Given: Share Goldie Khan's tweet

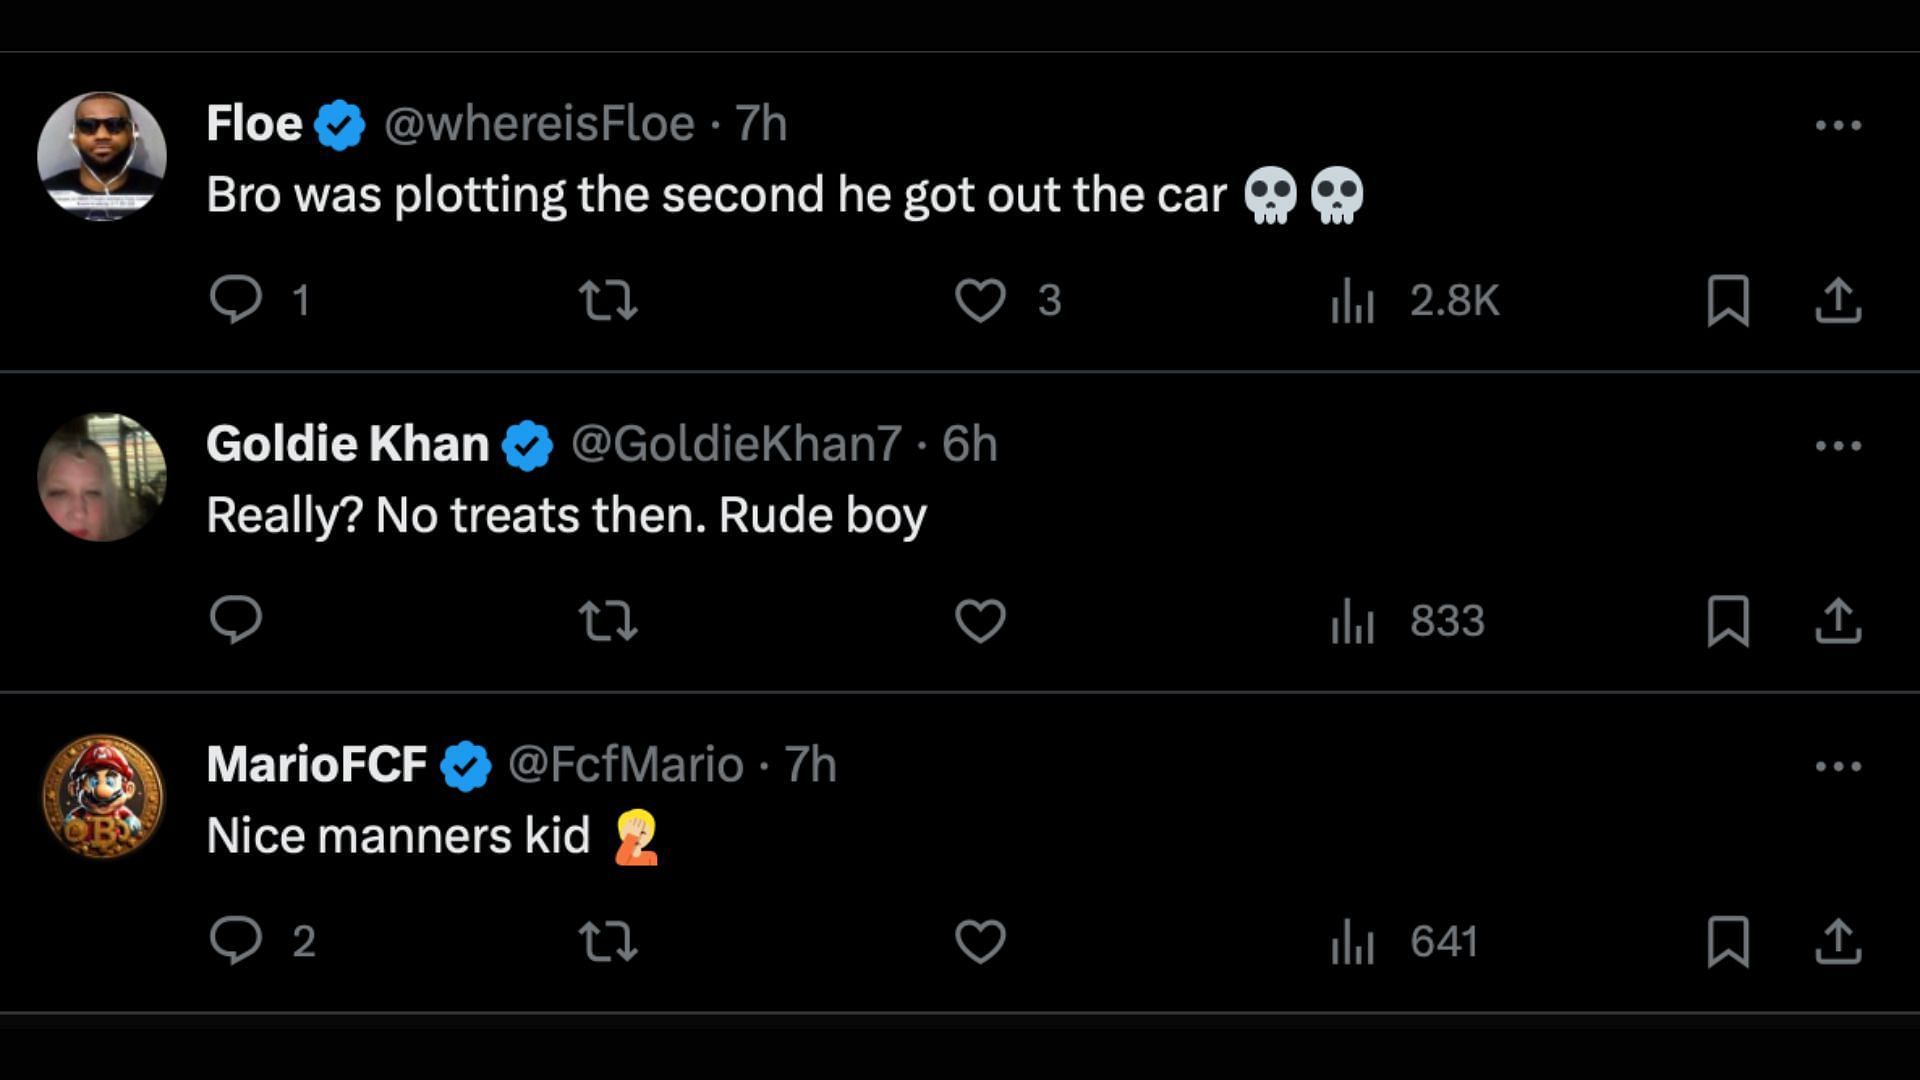Looking at the screenshot, I should [1837, 620].
